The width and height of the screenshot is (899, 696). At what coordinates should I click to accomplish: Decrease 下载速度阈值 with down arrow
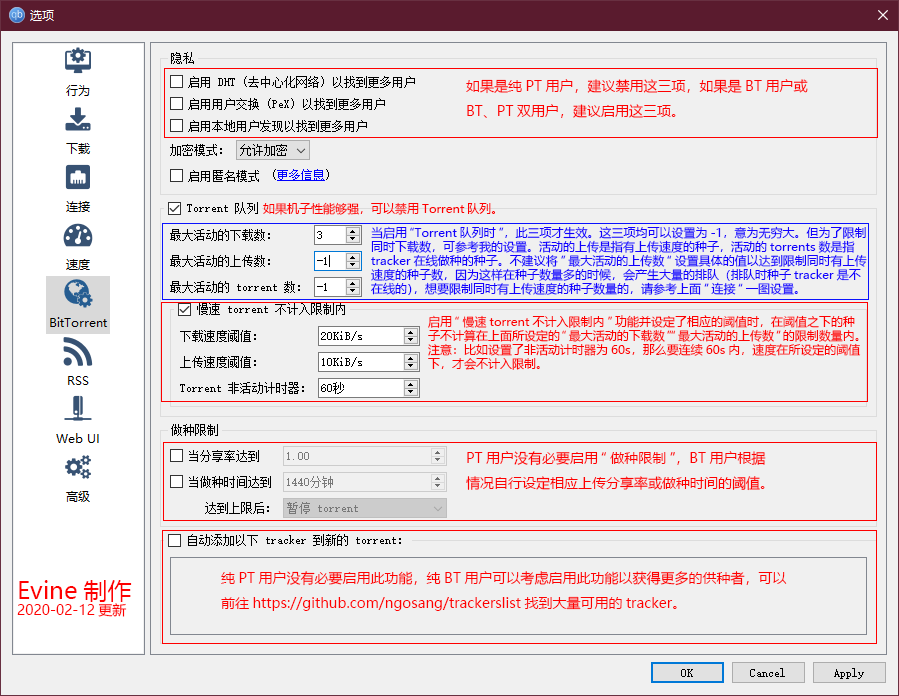[411, 341]
